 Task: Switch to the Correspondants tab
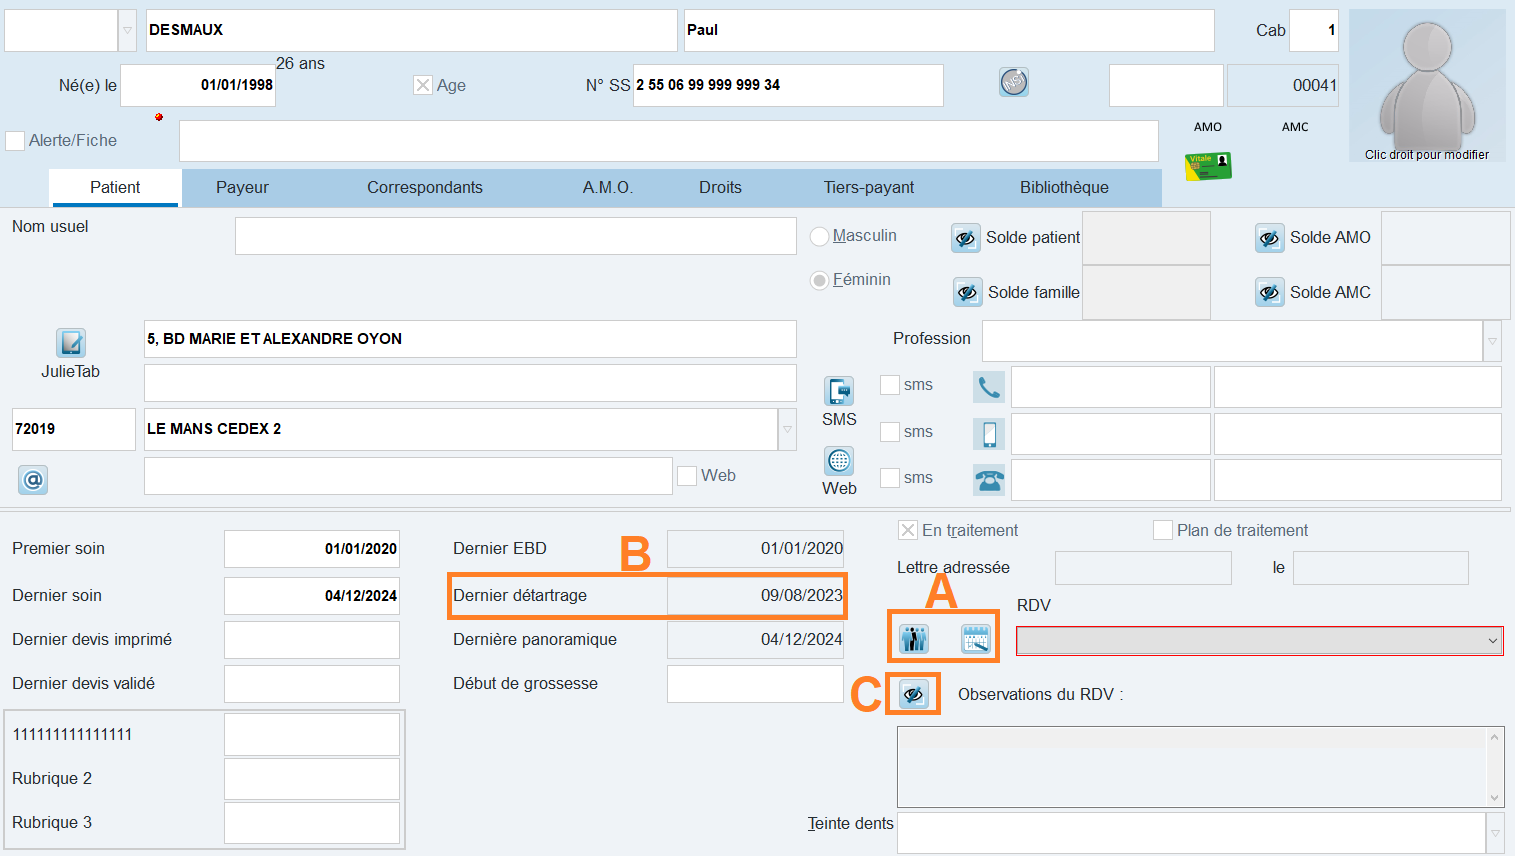[x=424, y=187]
